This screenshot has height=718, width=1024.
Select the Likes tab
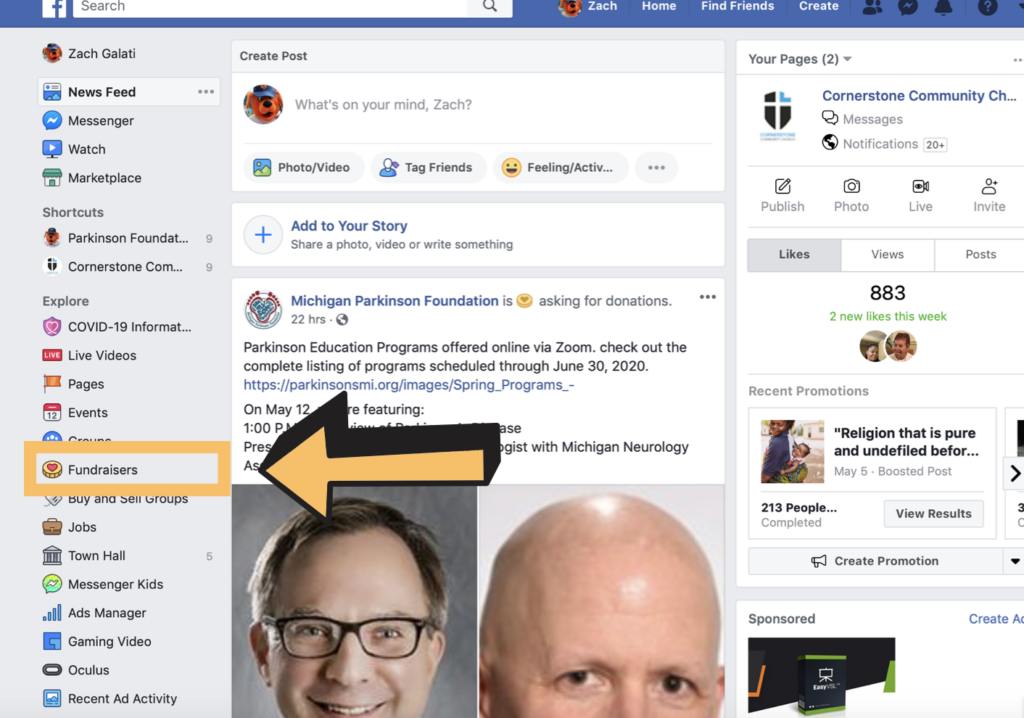[x=794, y=255]
